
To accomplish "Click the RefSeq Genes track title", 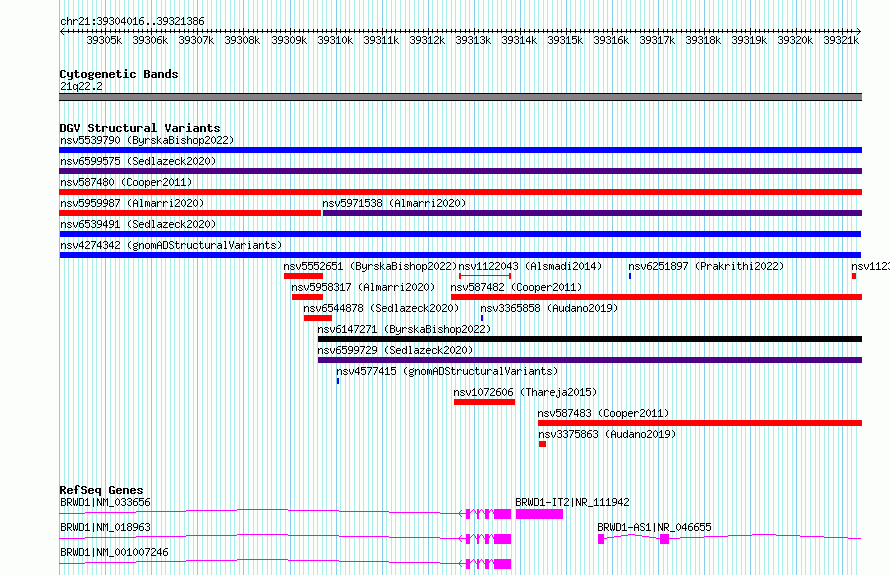I will (102, 490).
